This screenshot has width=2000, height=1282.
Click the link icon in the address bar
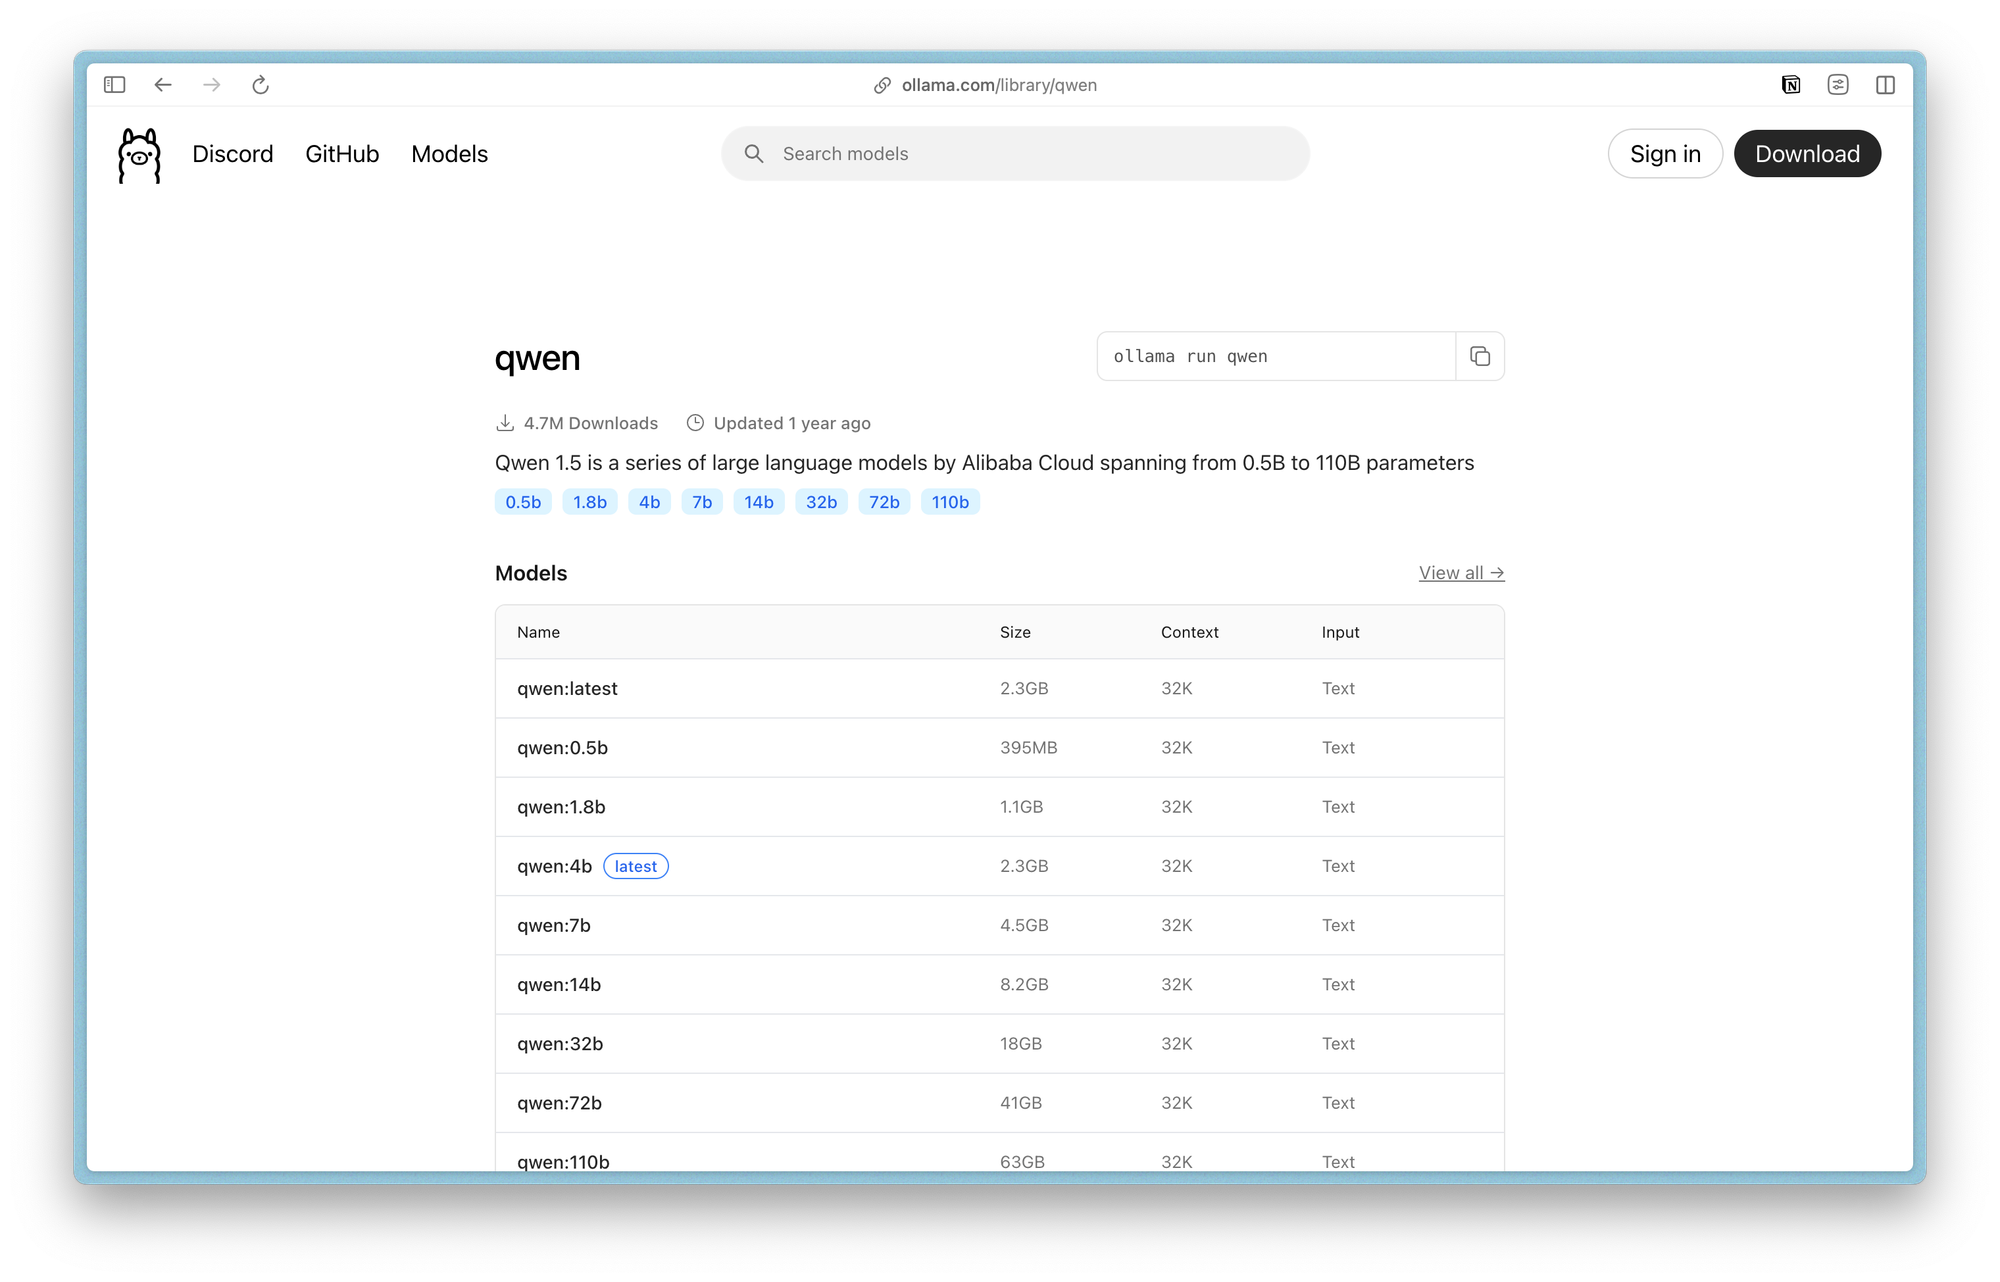click(x=882, y=85)
